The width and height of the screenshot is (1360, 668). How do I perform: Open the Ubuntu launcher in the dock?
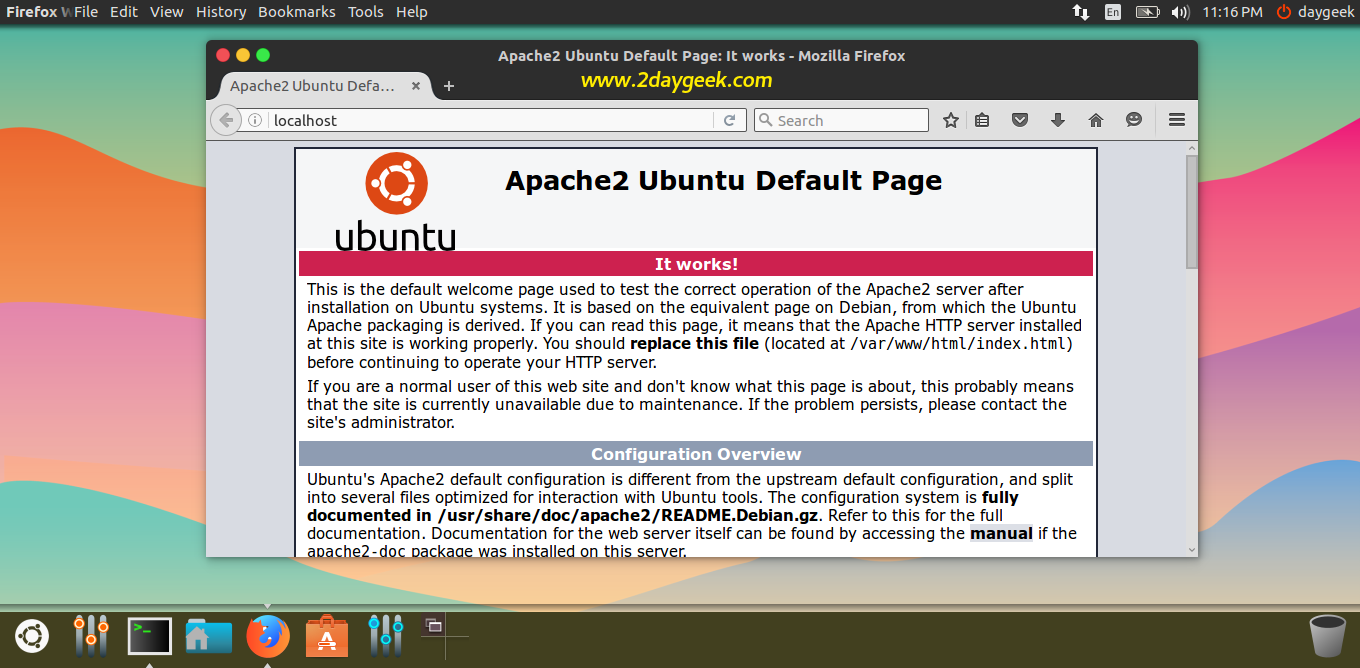coord(31,636)
